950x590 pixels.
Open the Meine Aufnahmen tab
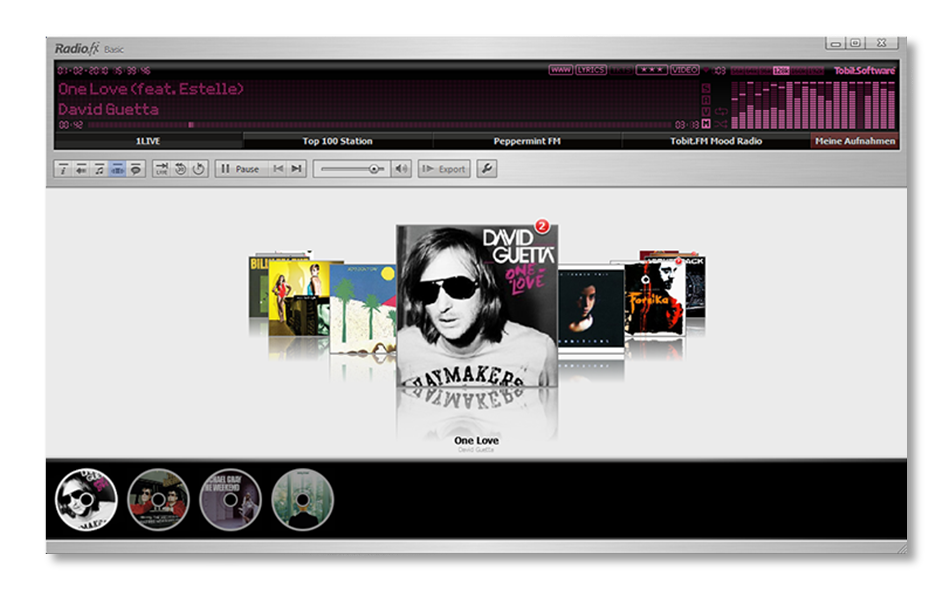point(855,141)
